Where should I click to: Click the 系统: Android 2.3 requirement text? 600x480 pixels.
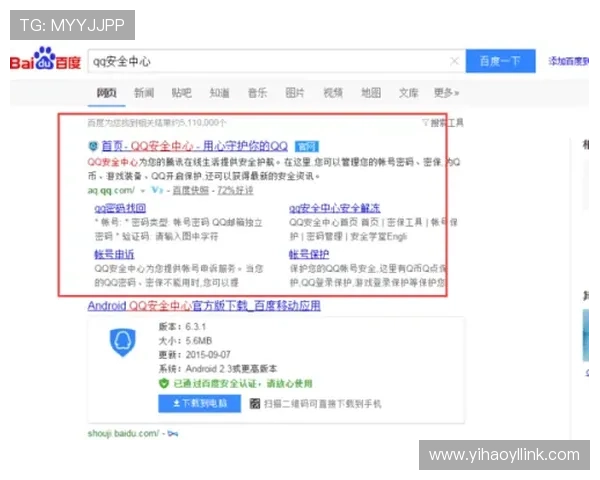(x=218, y=369)
